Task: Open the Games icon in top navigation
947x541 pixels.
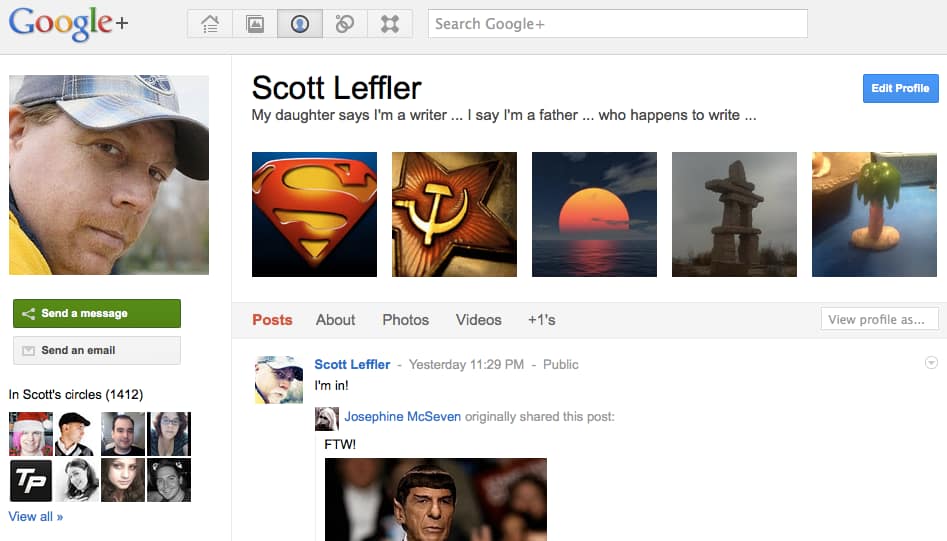Action: (x=390, y=24)
